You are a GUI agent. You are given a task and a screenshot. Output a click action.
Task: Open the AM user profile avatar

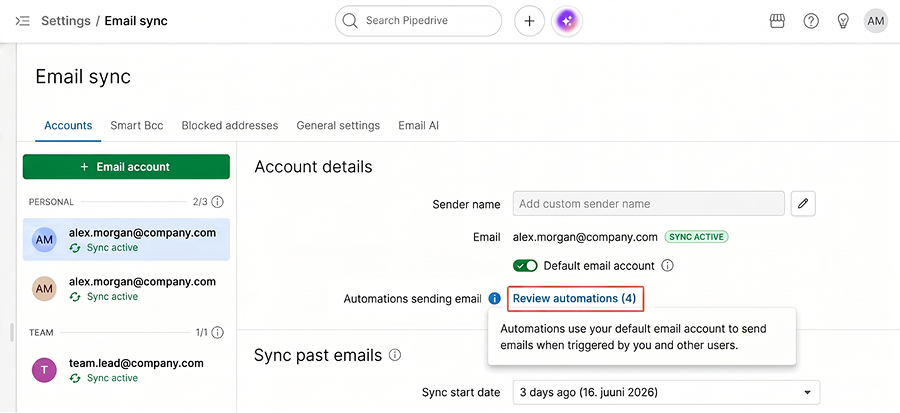[875, 21]
